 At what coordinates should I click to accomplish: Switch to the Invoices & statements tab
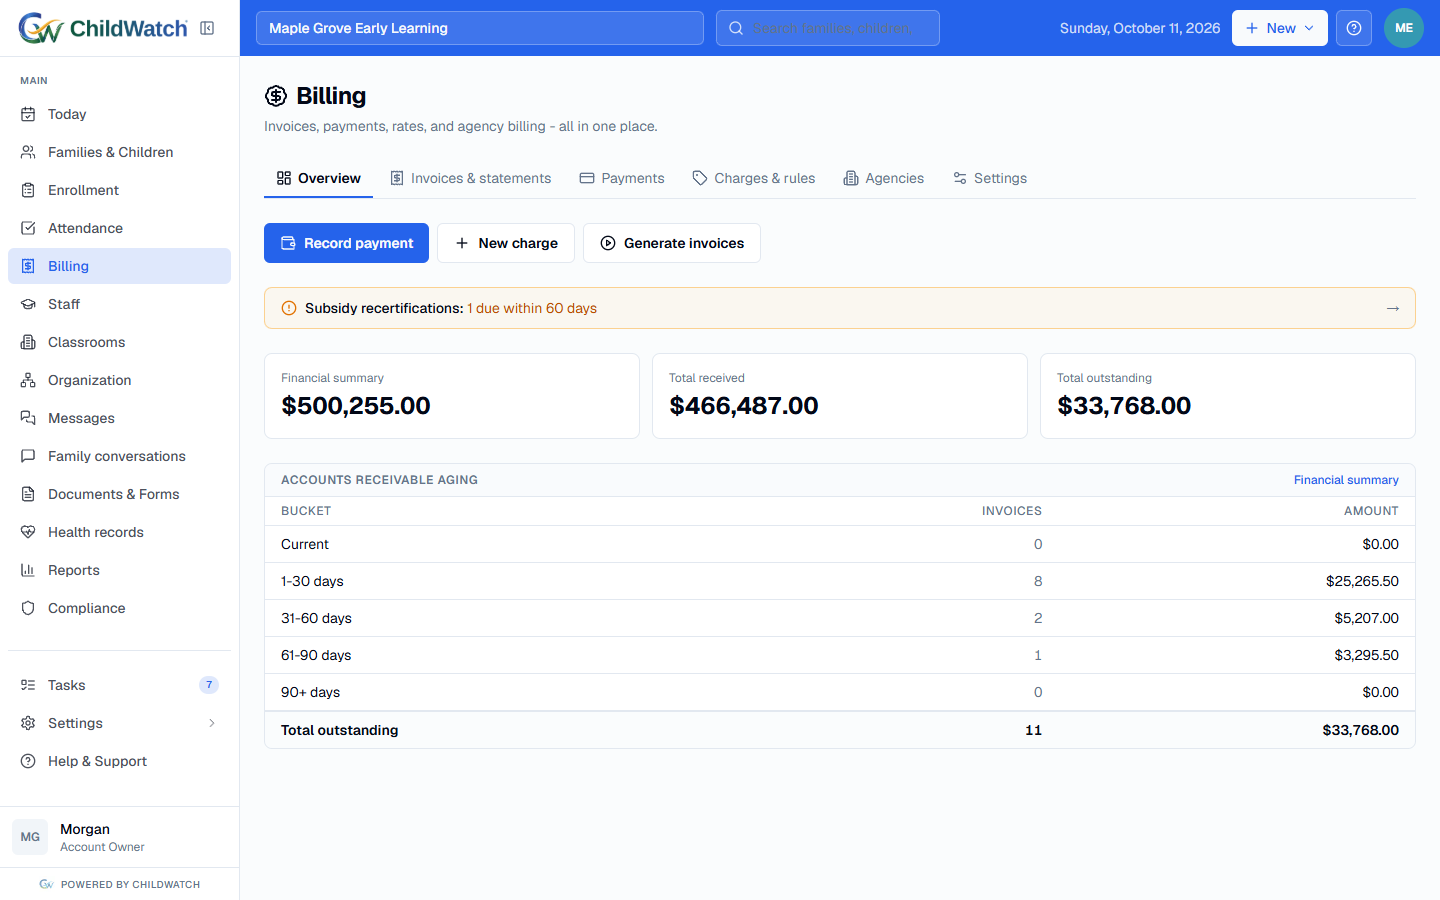pos(470,178)
